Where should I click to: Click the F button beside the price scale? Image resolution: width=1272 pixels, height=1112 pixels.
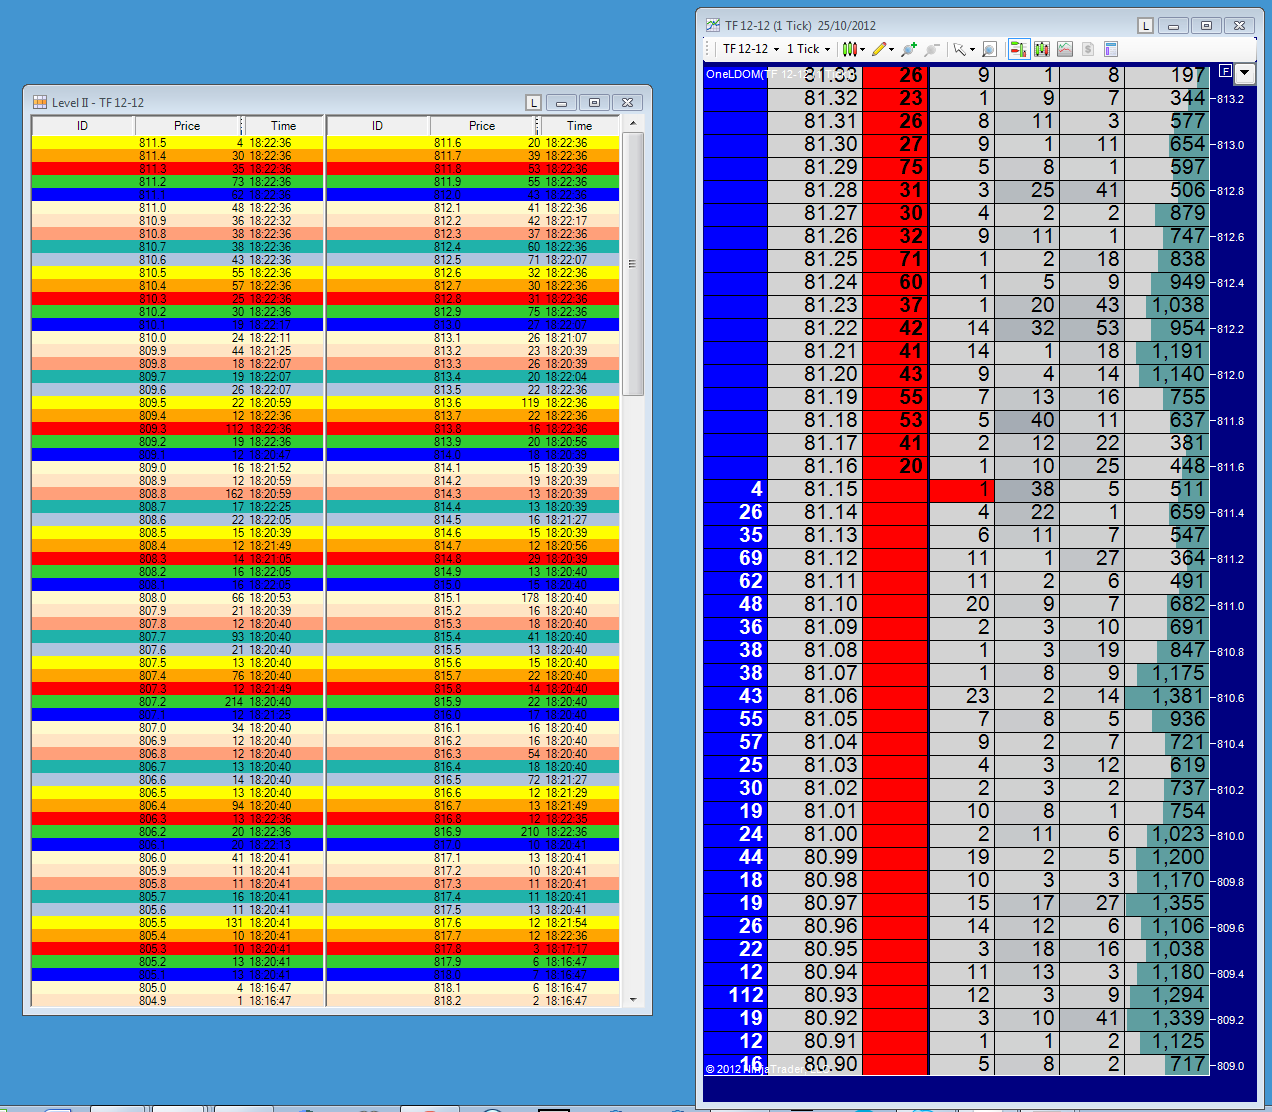pyautogui.click(x=1226, y=72)
